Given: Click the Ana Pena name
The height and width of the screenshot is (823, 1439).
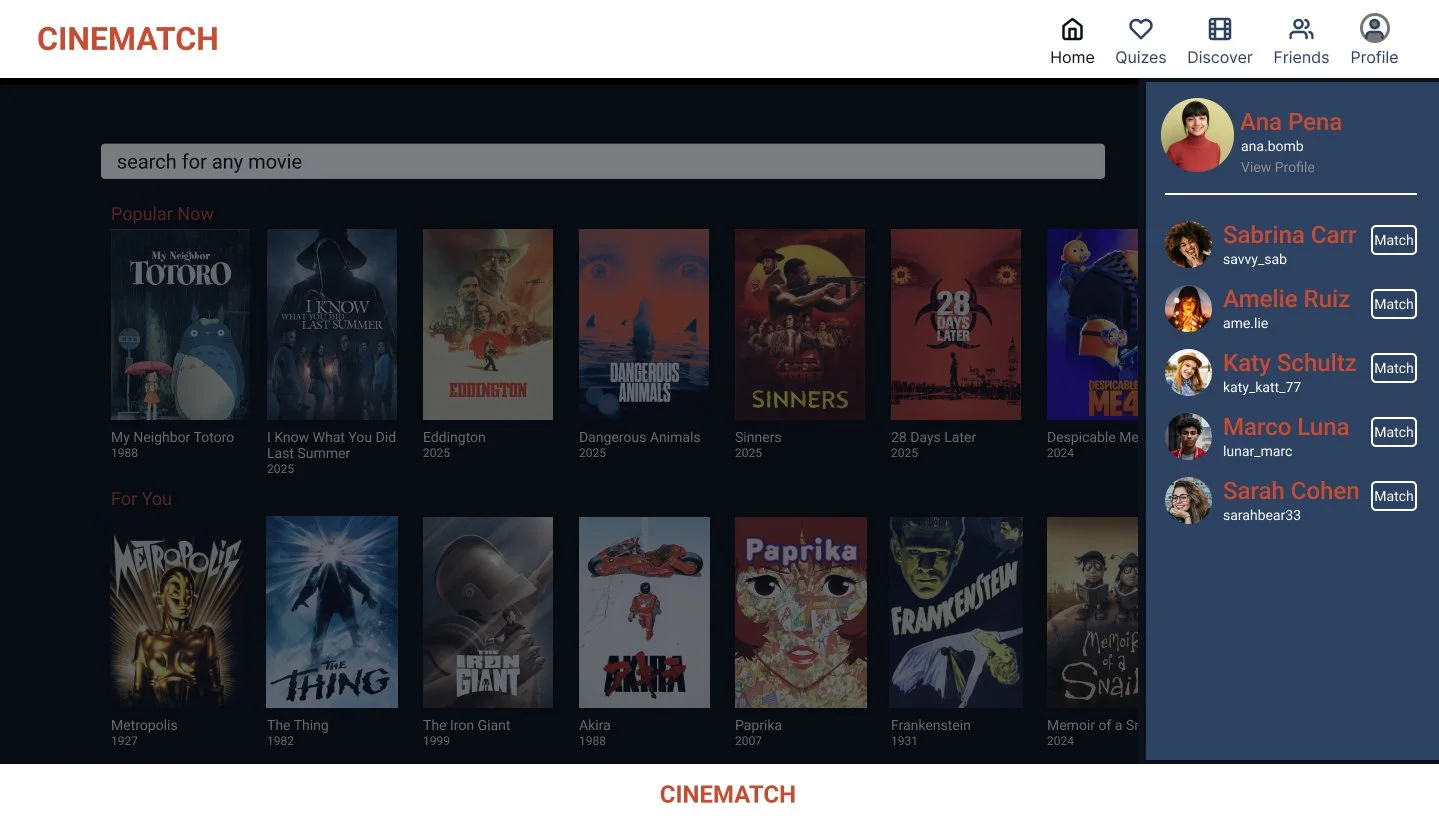Looking at the screenshot, I should pyautogui.click(x=1291, y=122).
